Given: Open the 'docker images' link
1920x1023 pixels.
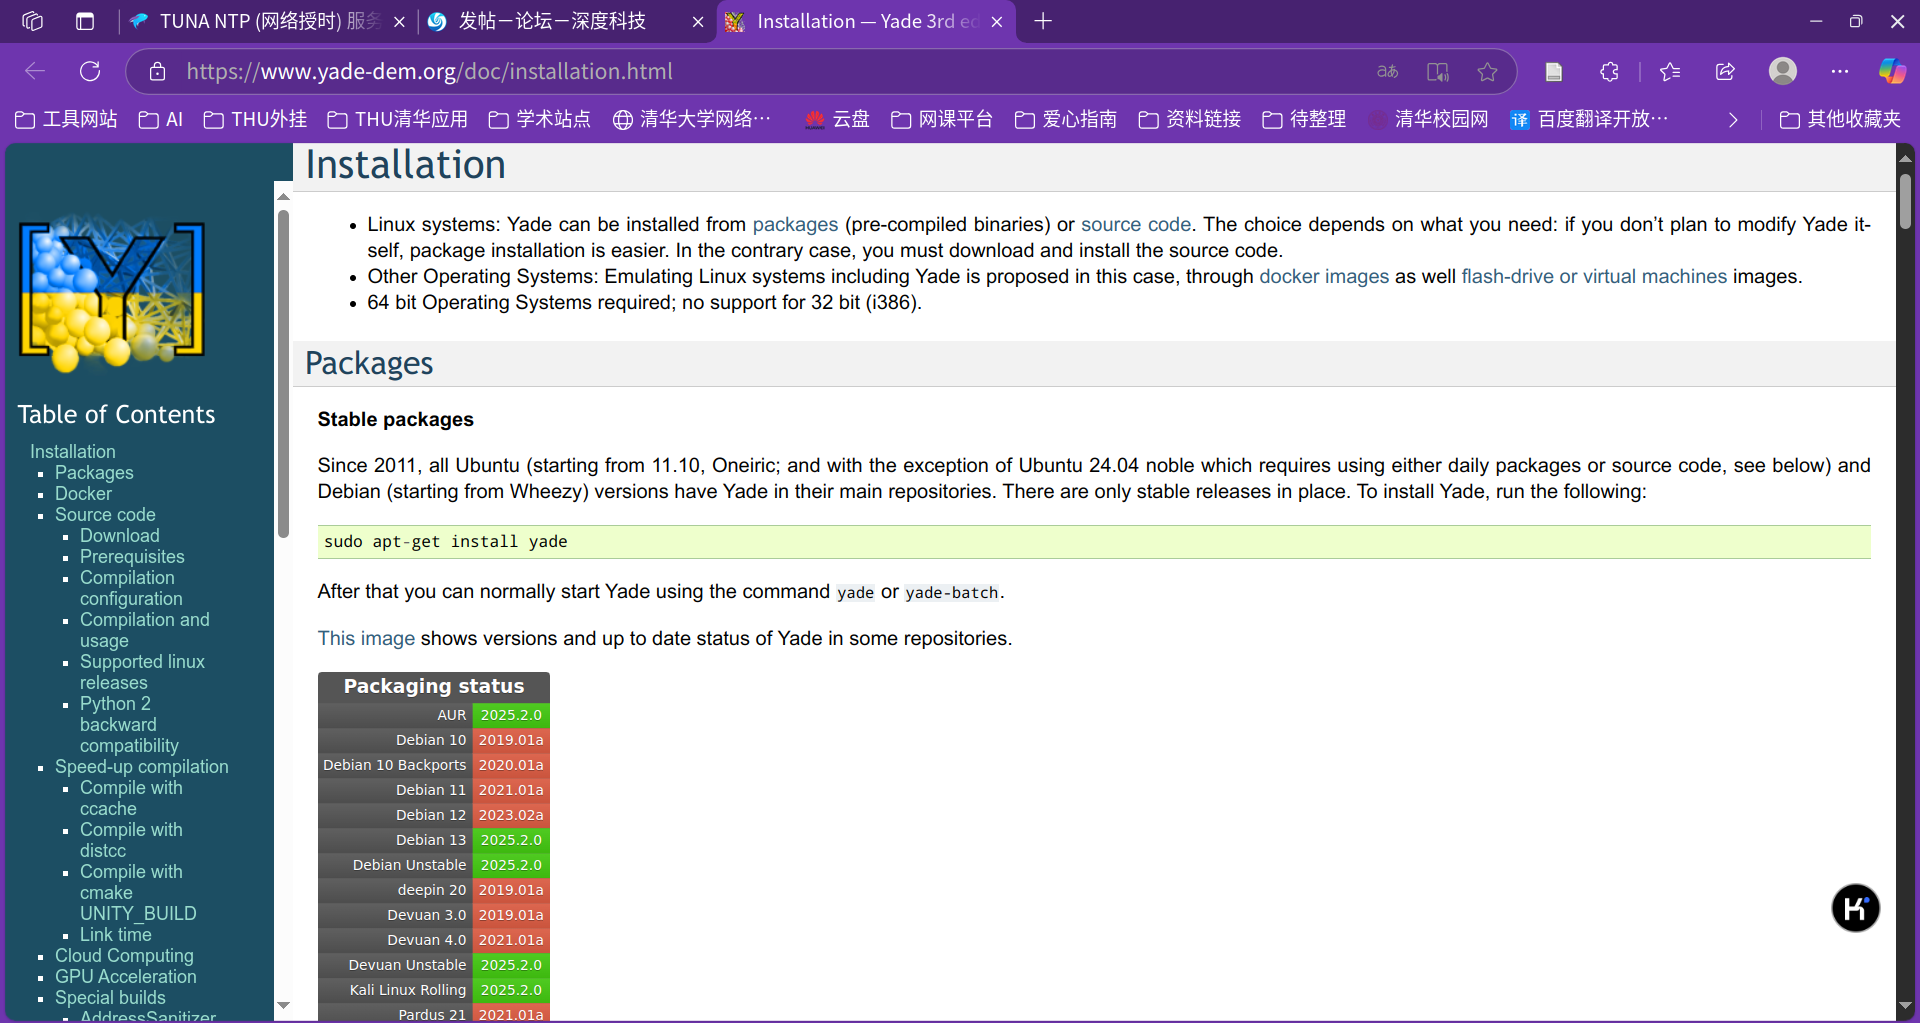Looking at the screenshot, I should pyautogui.click(x=1324, y=277).
